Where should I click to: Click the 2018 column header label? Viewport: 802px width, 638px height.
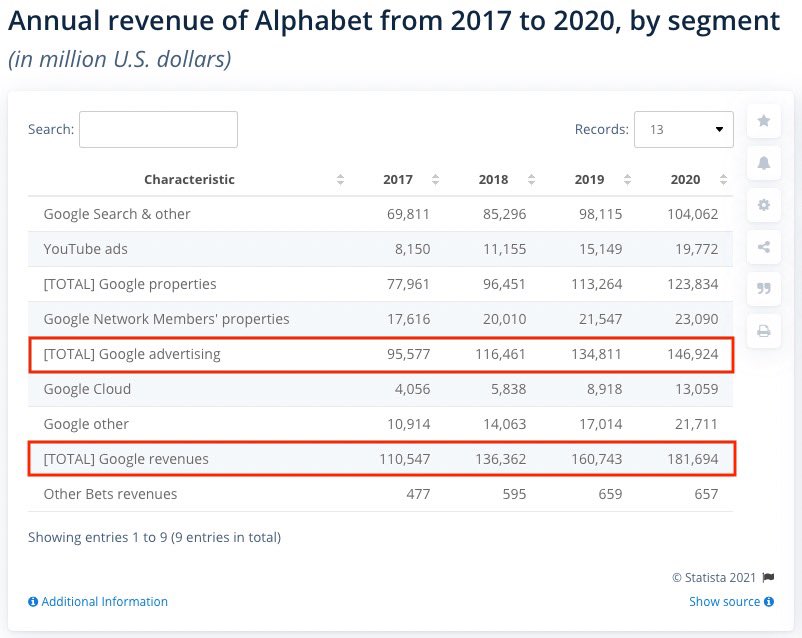coord(494,180)
